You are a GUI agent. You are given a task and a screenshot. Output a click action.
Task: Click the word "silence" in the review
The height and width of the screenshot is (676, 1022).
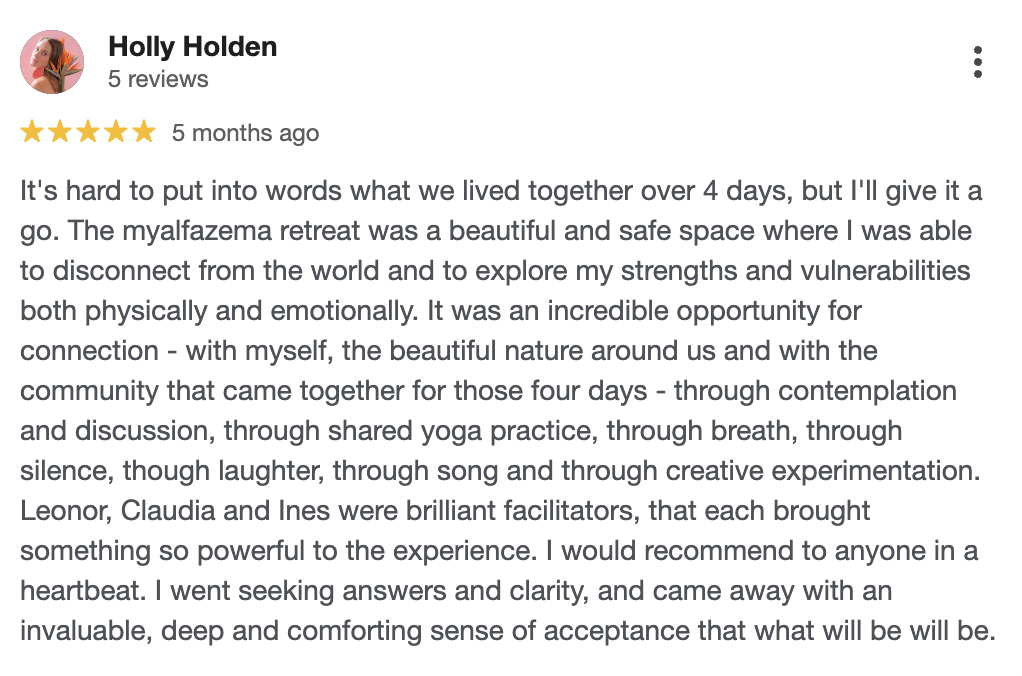59,471
